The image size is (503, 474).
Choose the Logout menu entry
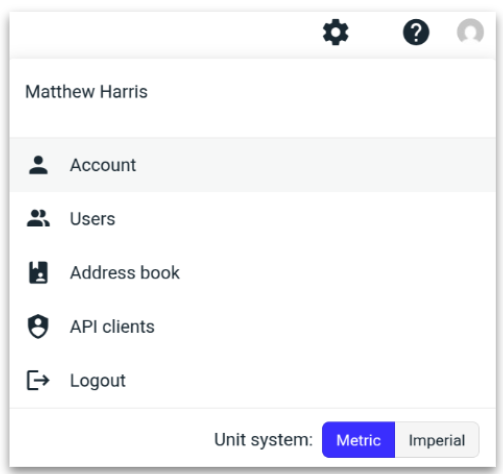tap(253, 380)
